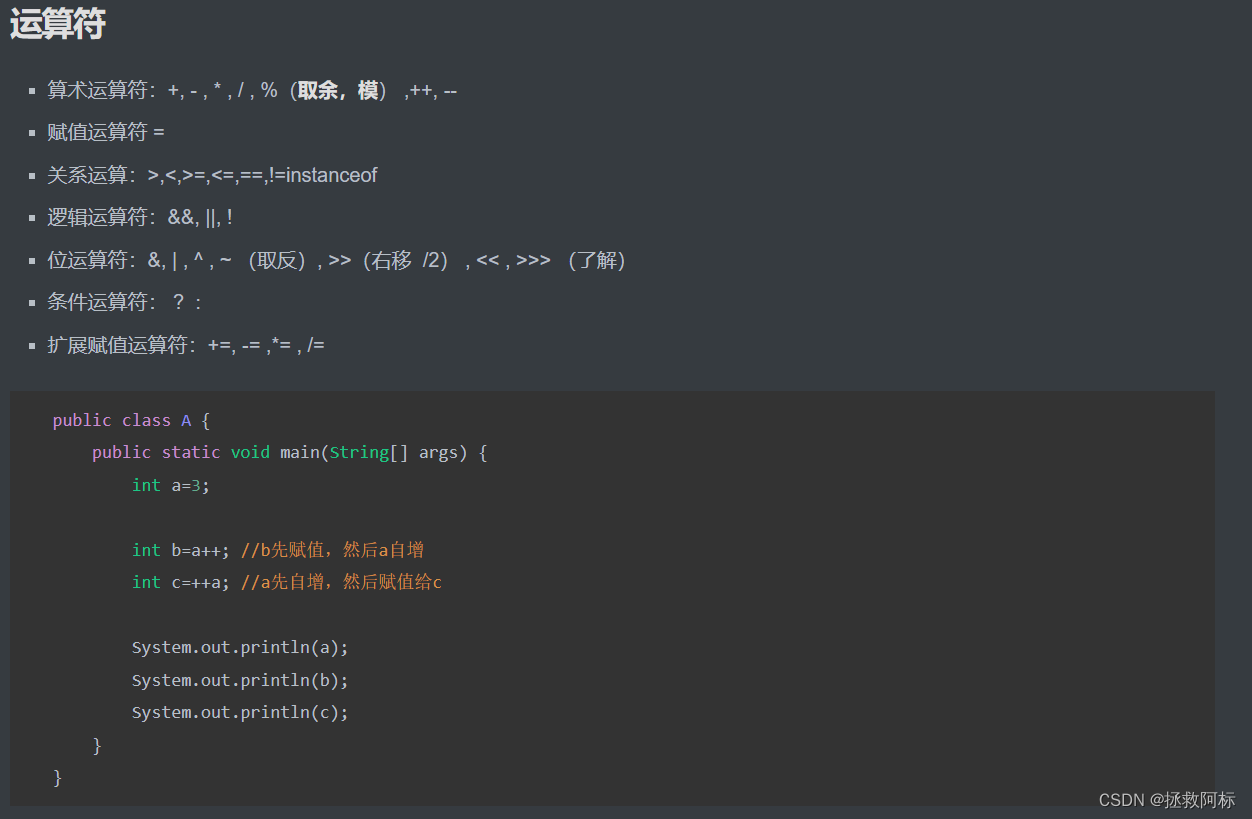Viewport: 1252px width, 819px height.
Task: Click the comment //b先赋值，然后a自增
Action: (x=333, y=550)
